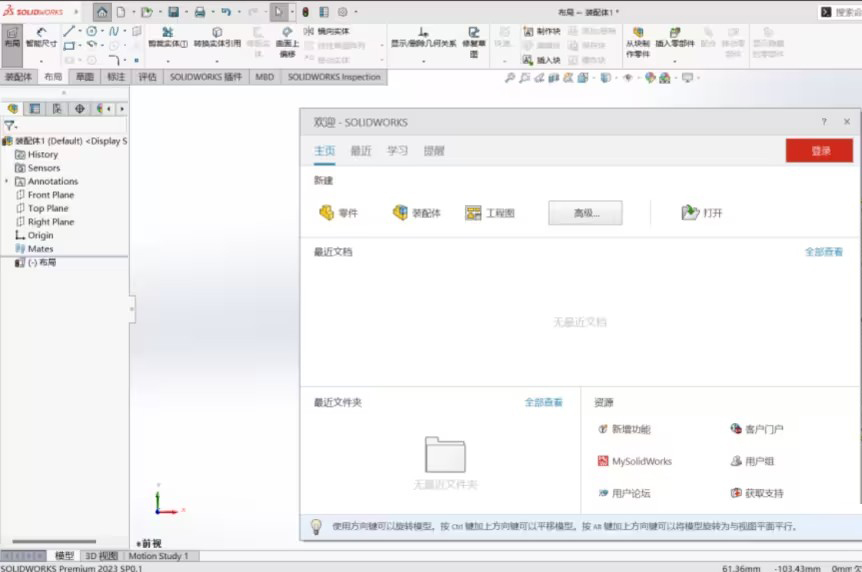Open Options gear in top toolbar
The image size is (862, 572).
pos(343,12)
